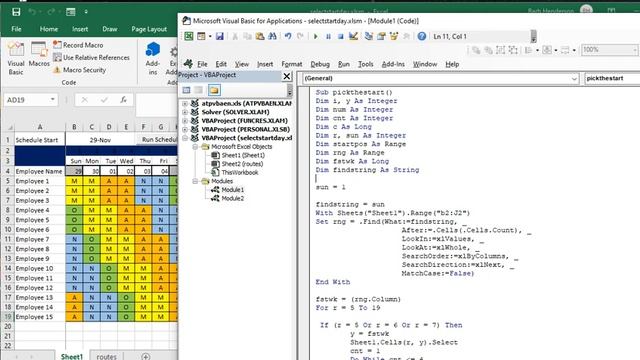Open the VBA Add-Ins menu
This screenshot has width=640, height=360.
[x=393, y=64]
